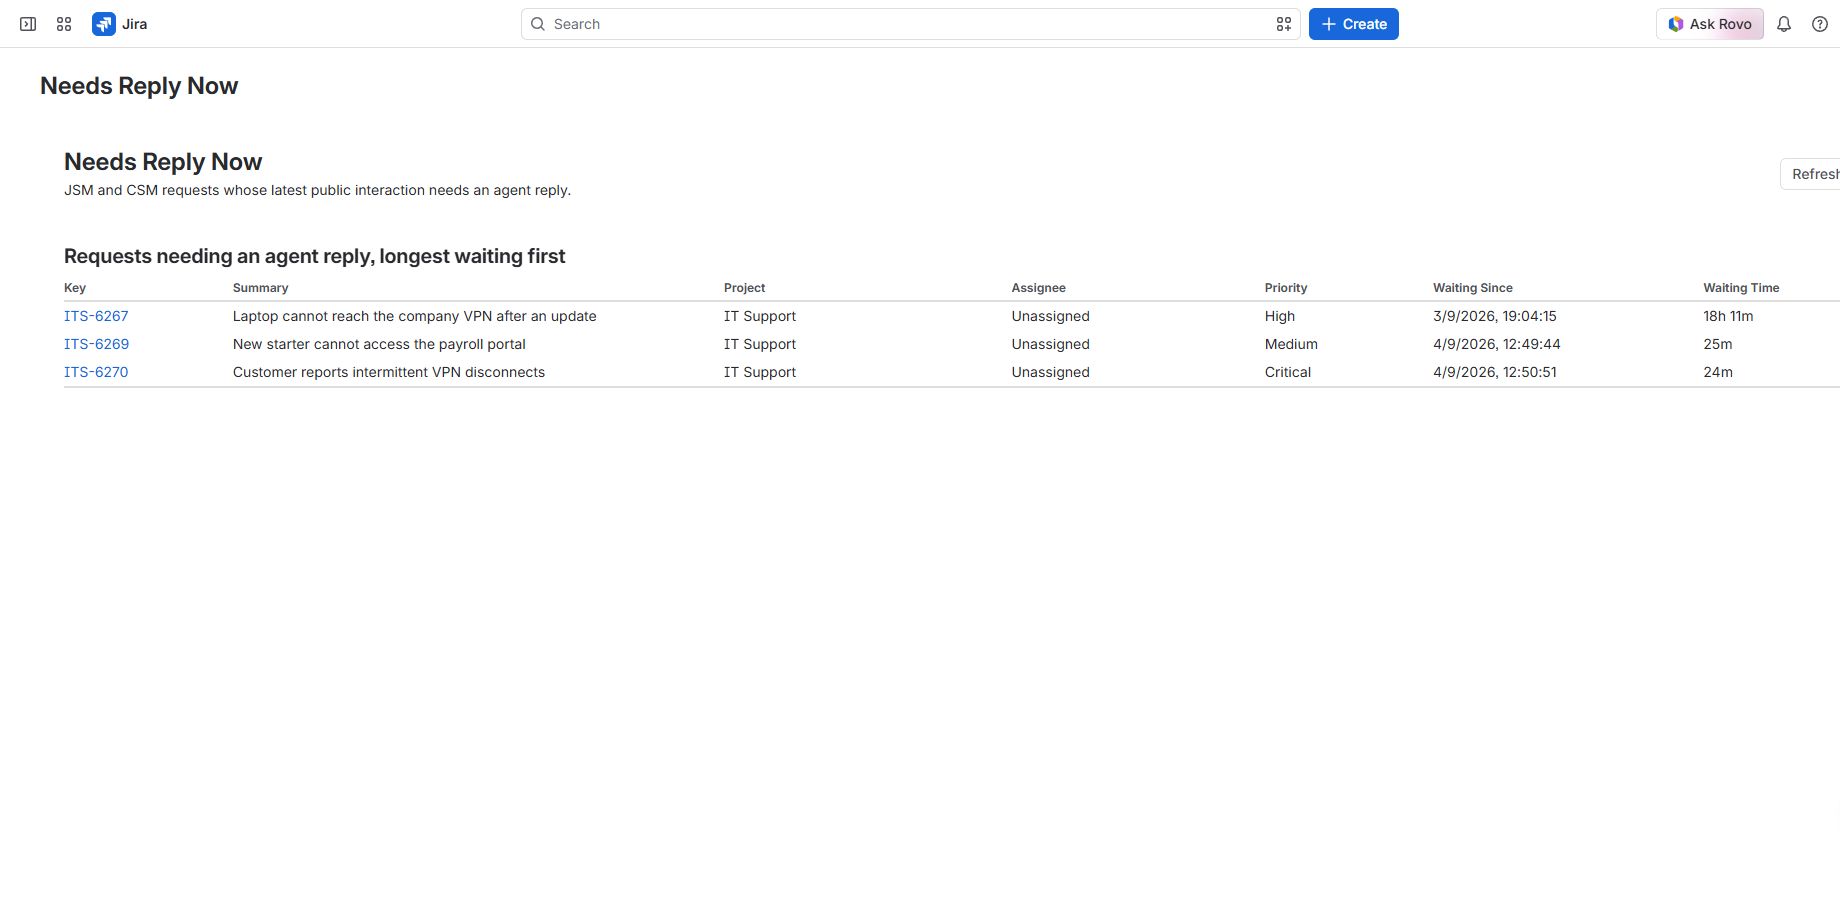The width and height of the screenshot is (1840, 900).
Task: Click the Medium priority cell
Action: pos(1291,344)
